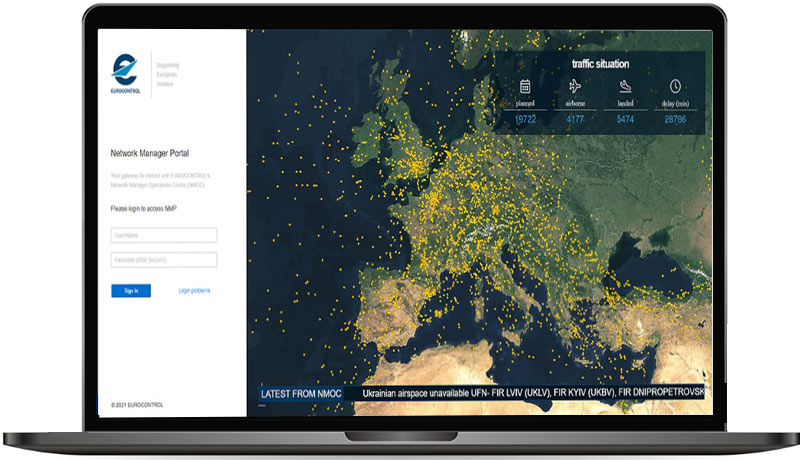Click the Ukrainian airspace unavailable ticker message

pyautogui.click(x=533, y=394)
